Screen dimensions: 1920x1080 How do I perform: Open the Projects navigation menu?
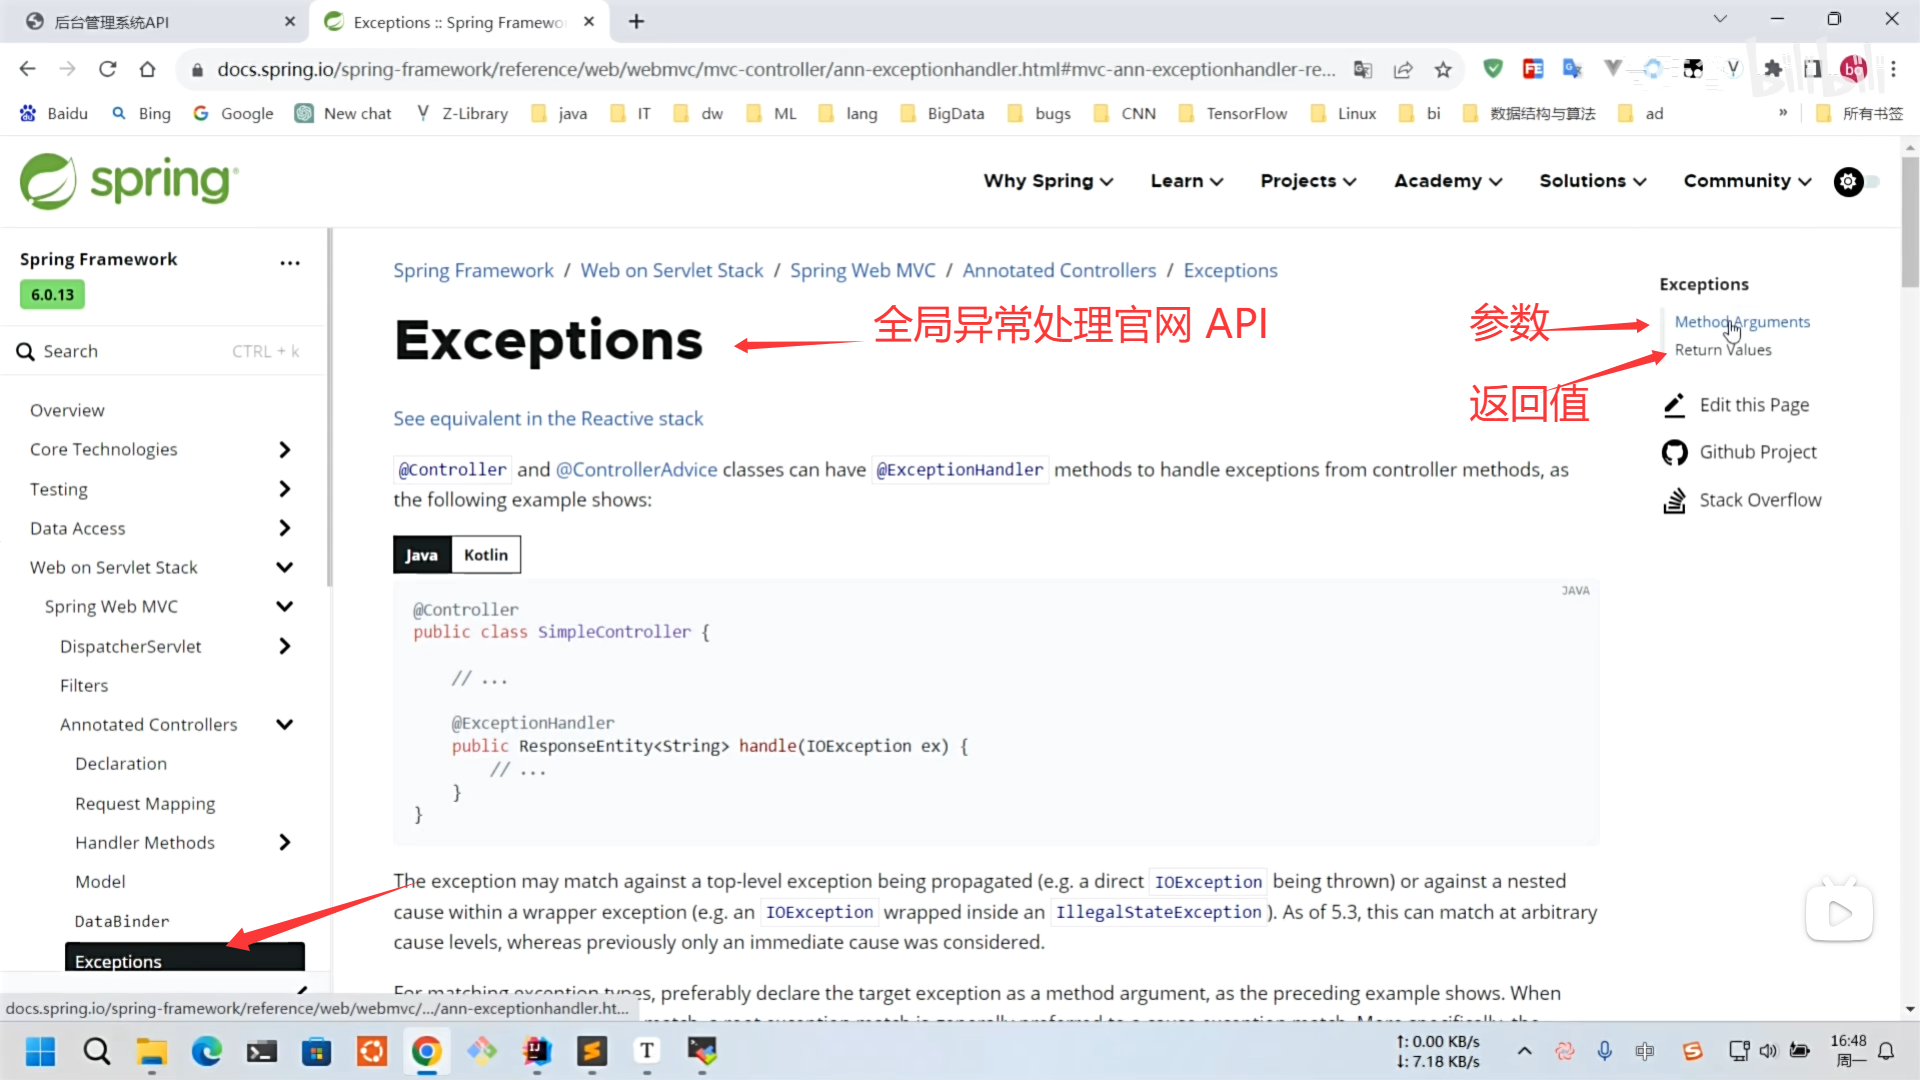pyautogui.click(x=1307, y=181)
